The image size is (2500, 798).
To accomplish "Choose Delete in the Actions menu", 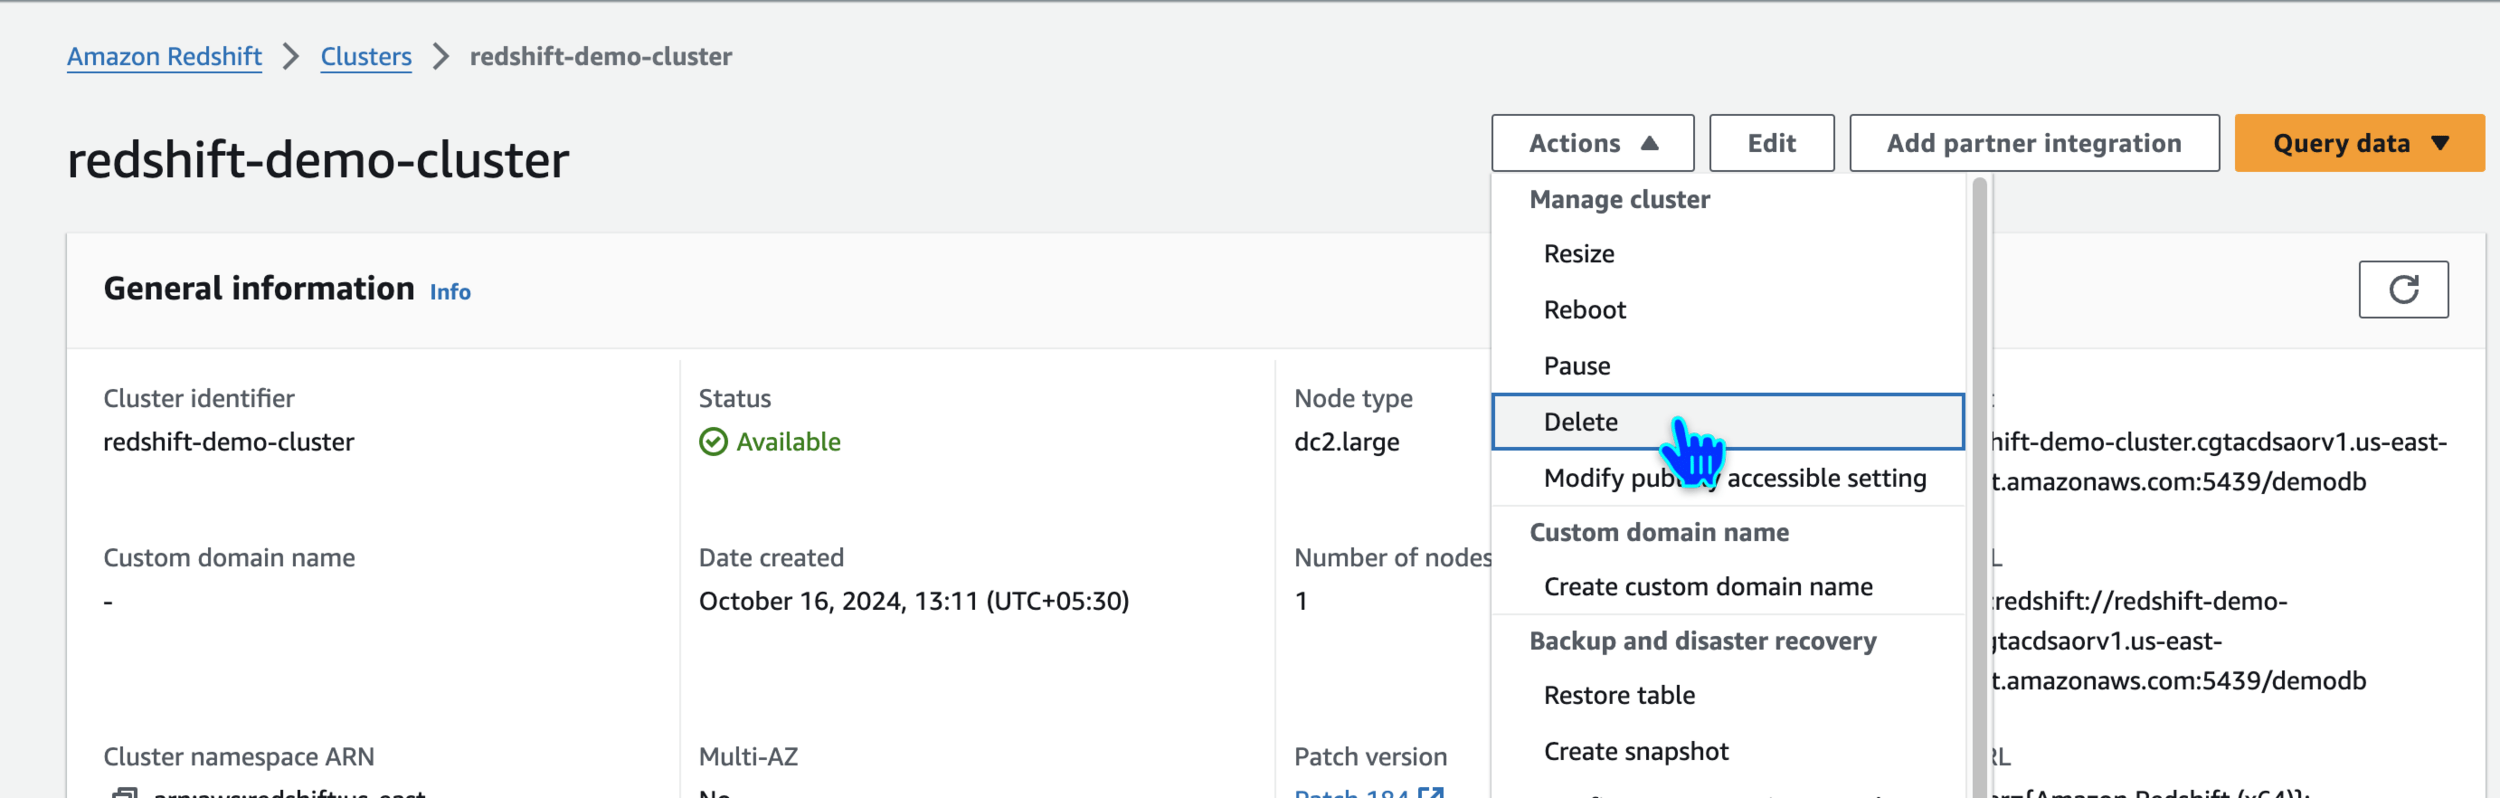I will click(x=1581, y=422).
